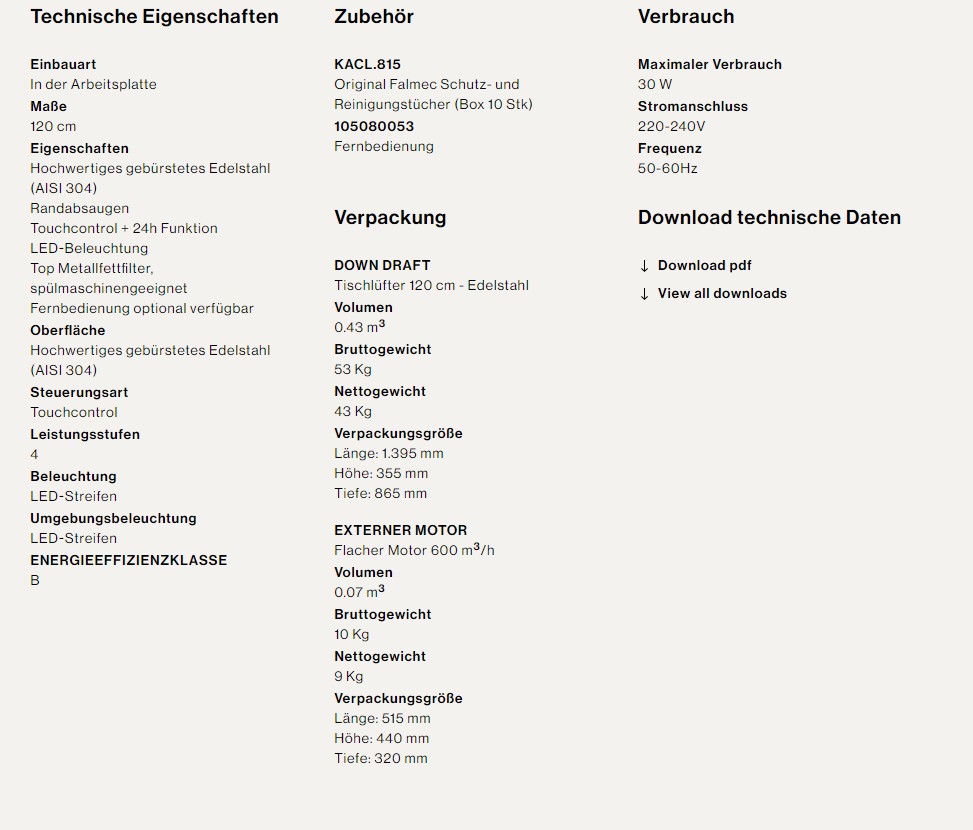Click the arrow icon beside Download pdf
This screenshot has width=973, height=830.
pos(644,266)
